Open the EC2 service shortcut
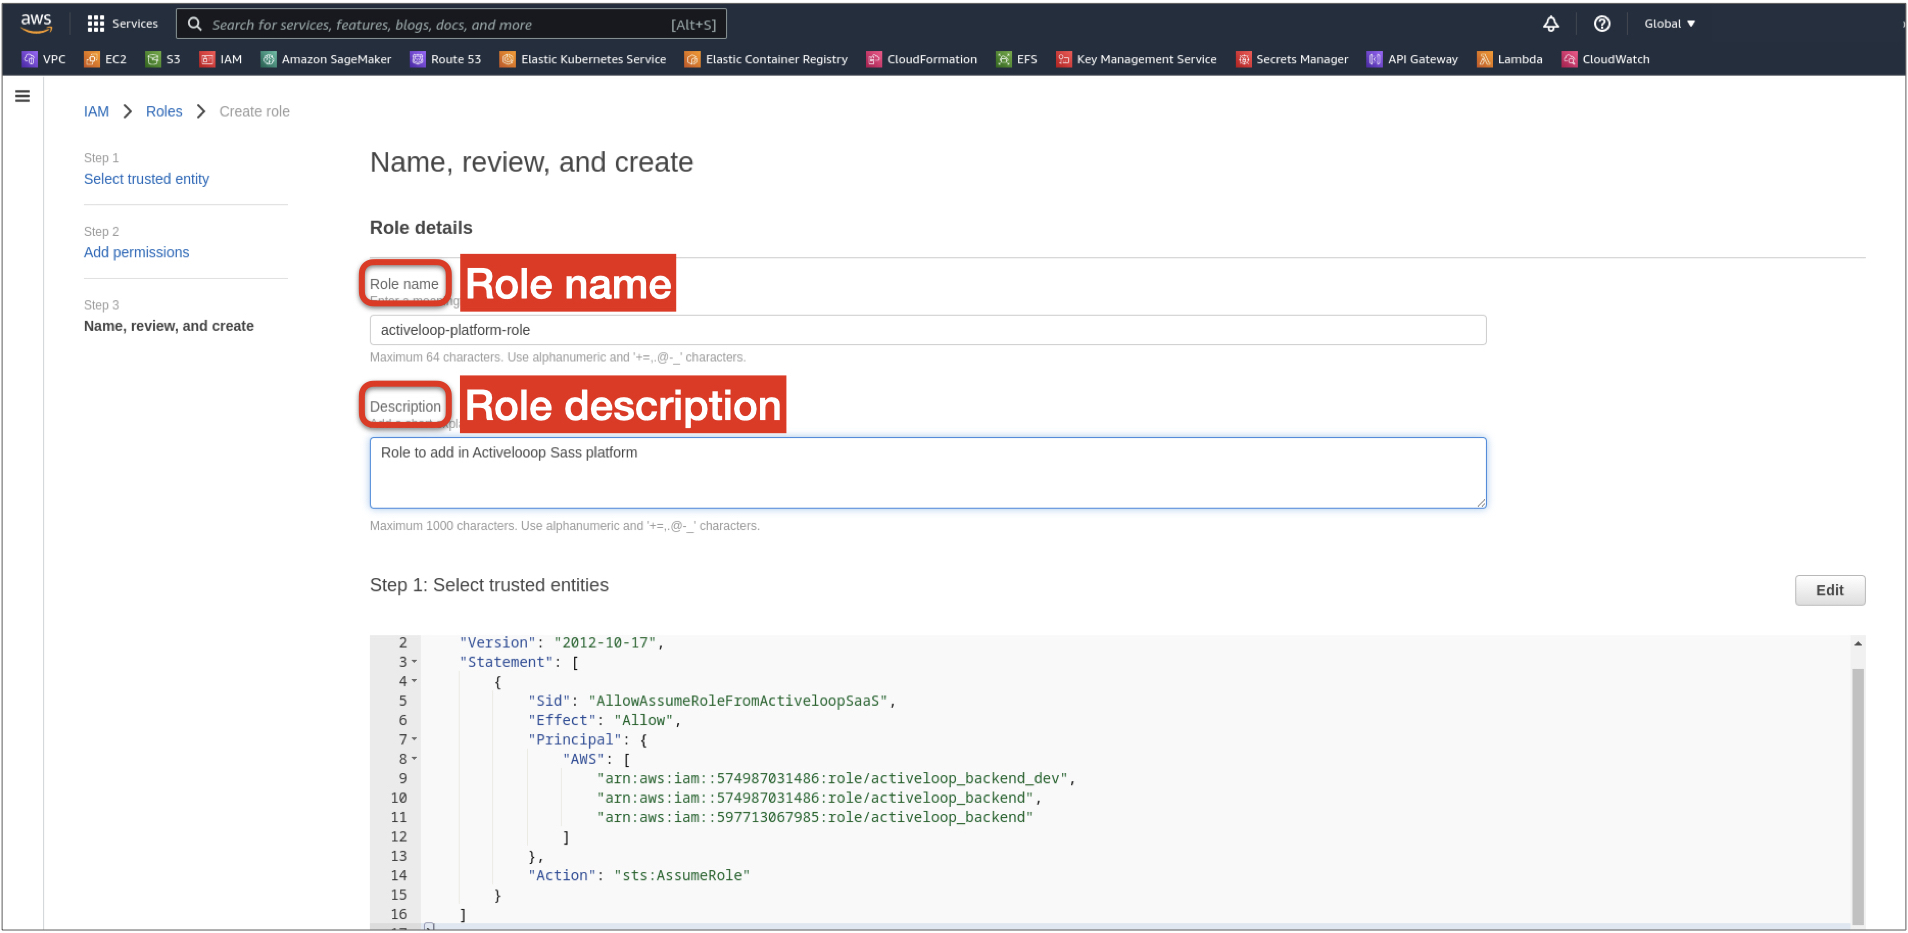Image resolution: width=1908 pixels, height=933 pixels. [x=106, y=59]
